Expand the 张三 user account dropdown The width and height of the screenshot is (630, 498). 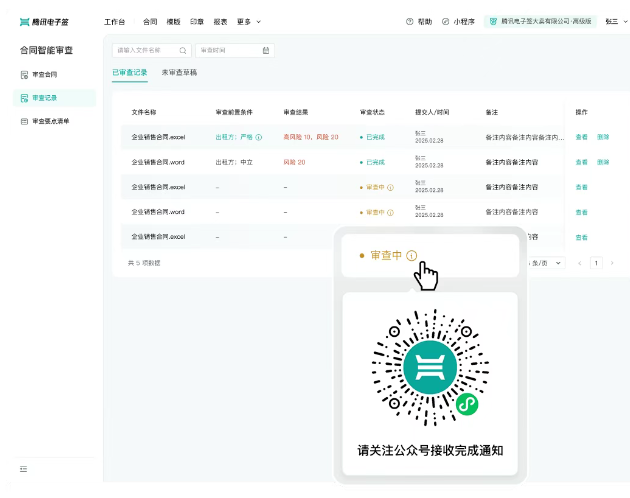(616, 22)
